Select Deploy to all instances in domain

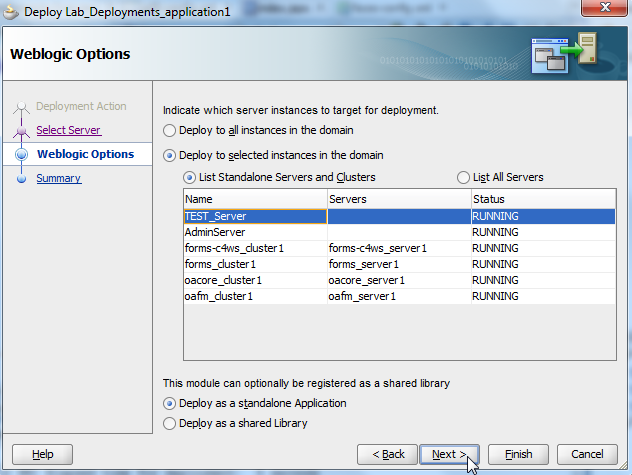(x=170, y=130)
